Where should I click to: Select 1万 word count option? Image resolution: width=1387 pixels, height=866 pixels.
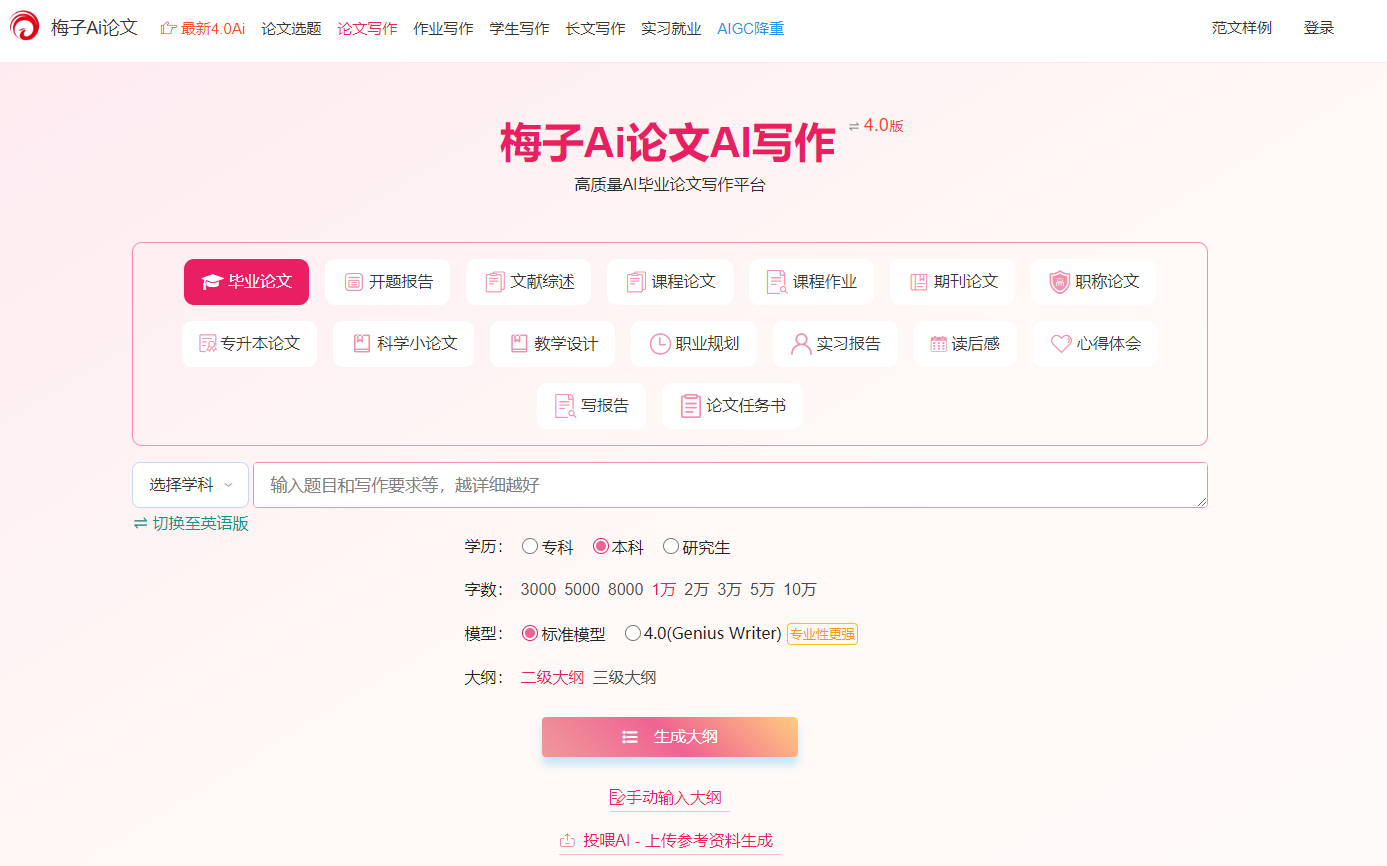664,590
